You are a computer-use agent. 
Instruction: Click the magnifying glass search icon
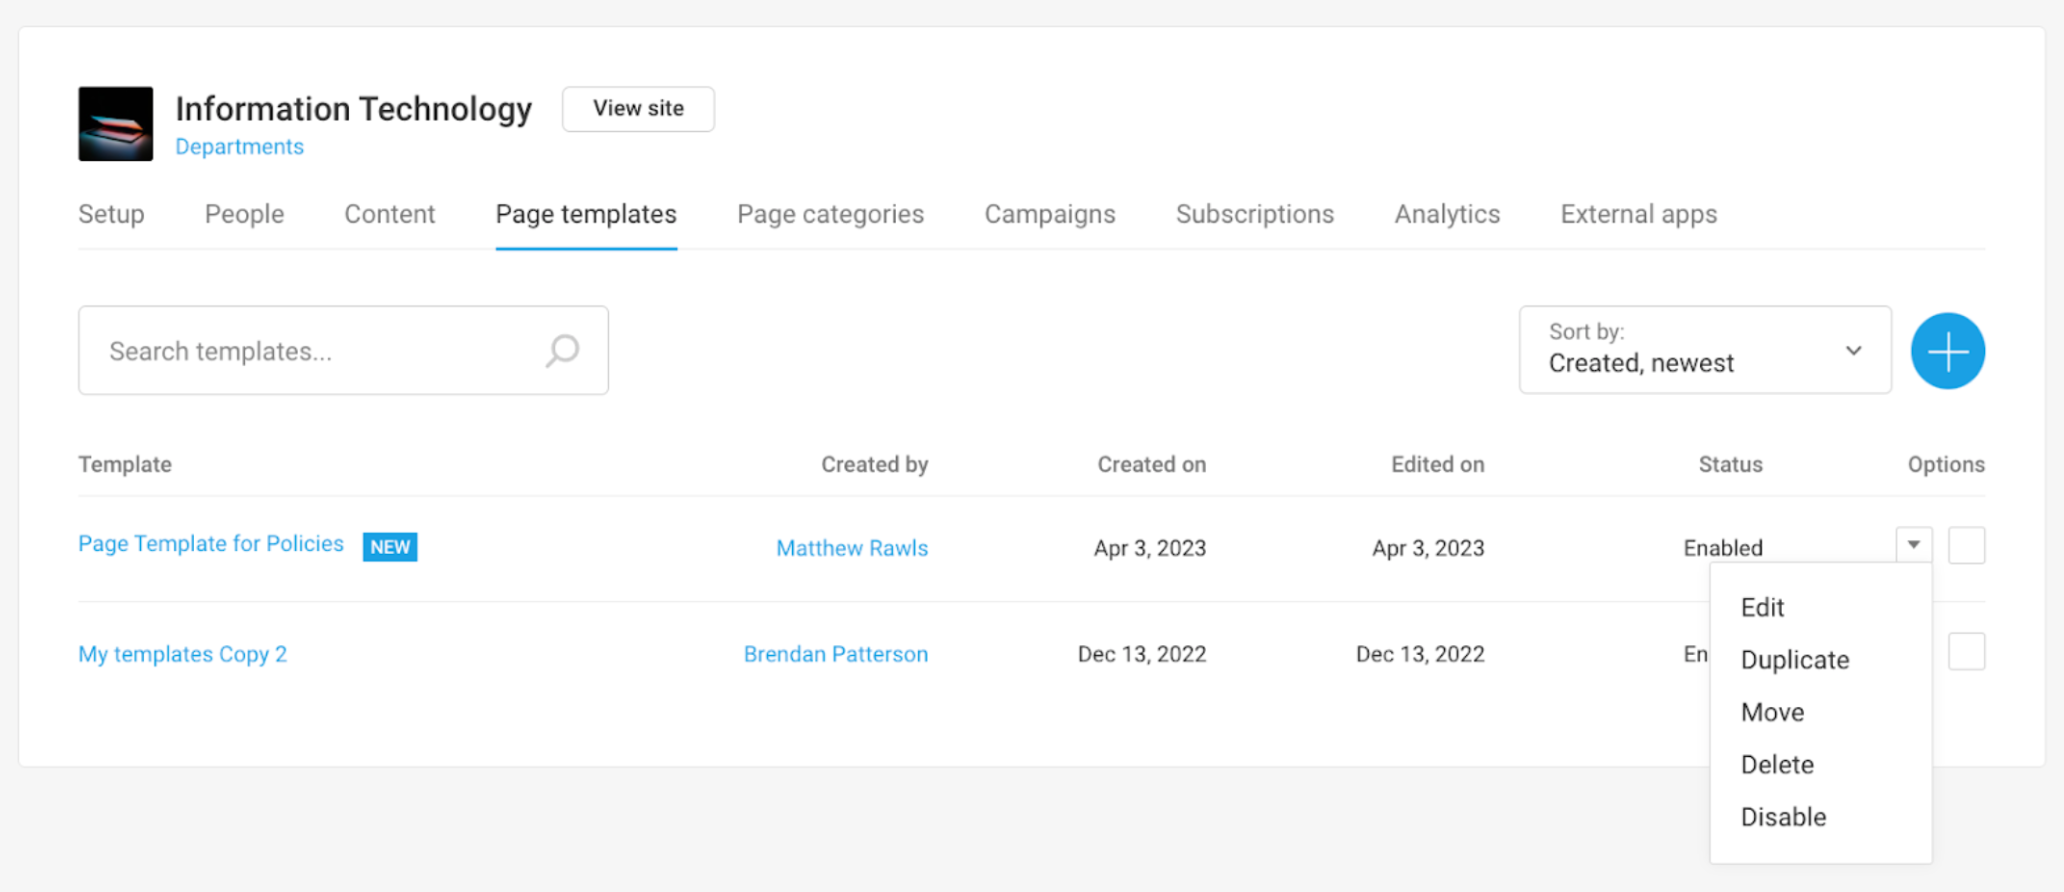[562, 351]
